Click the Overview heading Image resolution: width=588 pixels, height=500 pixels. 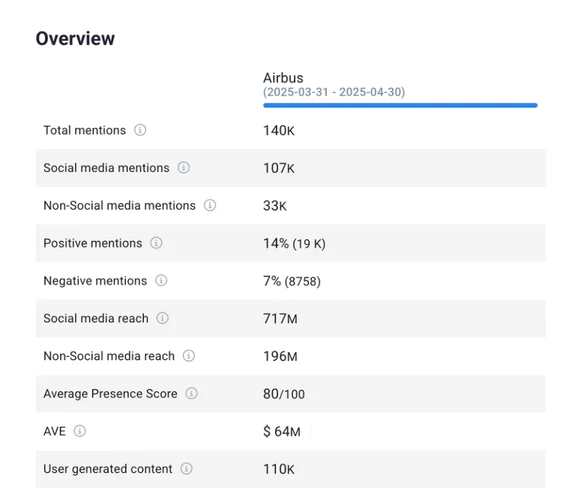(75, 39)
